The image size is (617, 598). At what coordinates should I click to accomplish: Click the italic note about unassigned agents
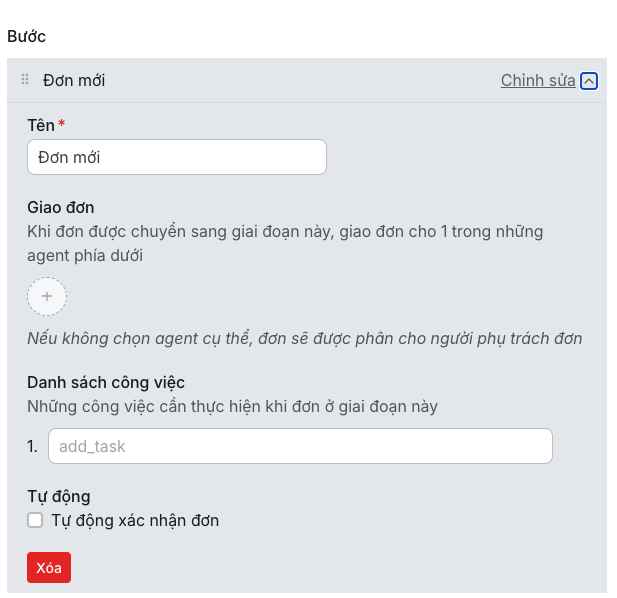point(304,338)
